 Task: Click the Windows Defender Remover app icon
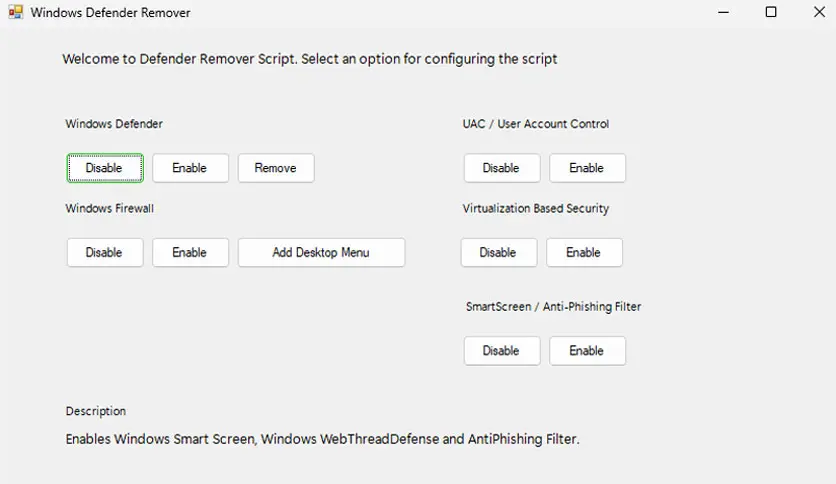tap(15, 13)
